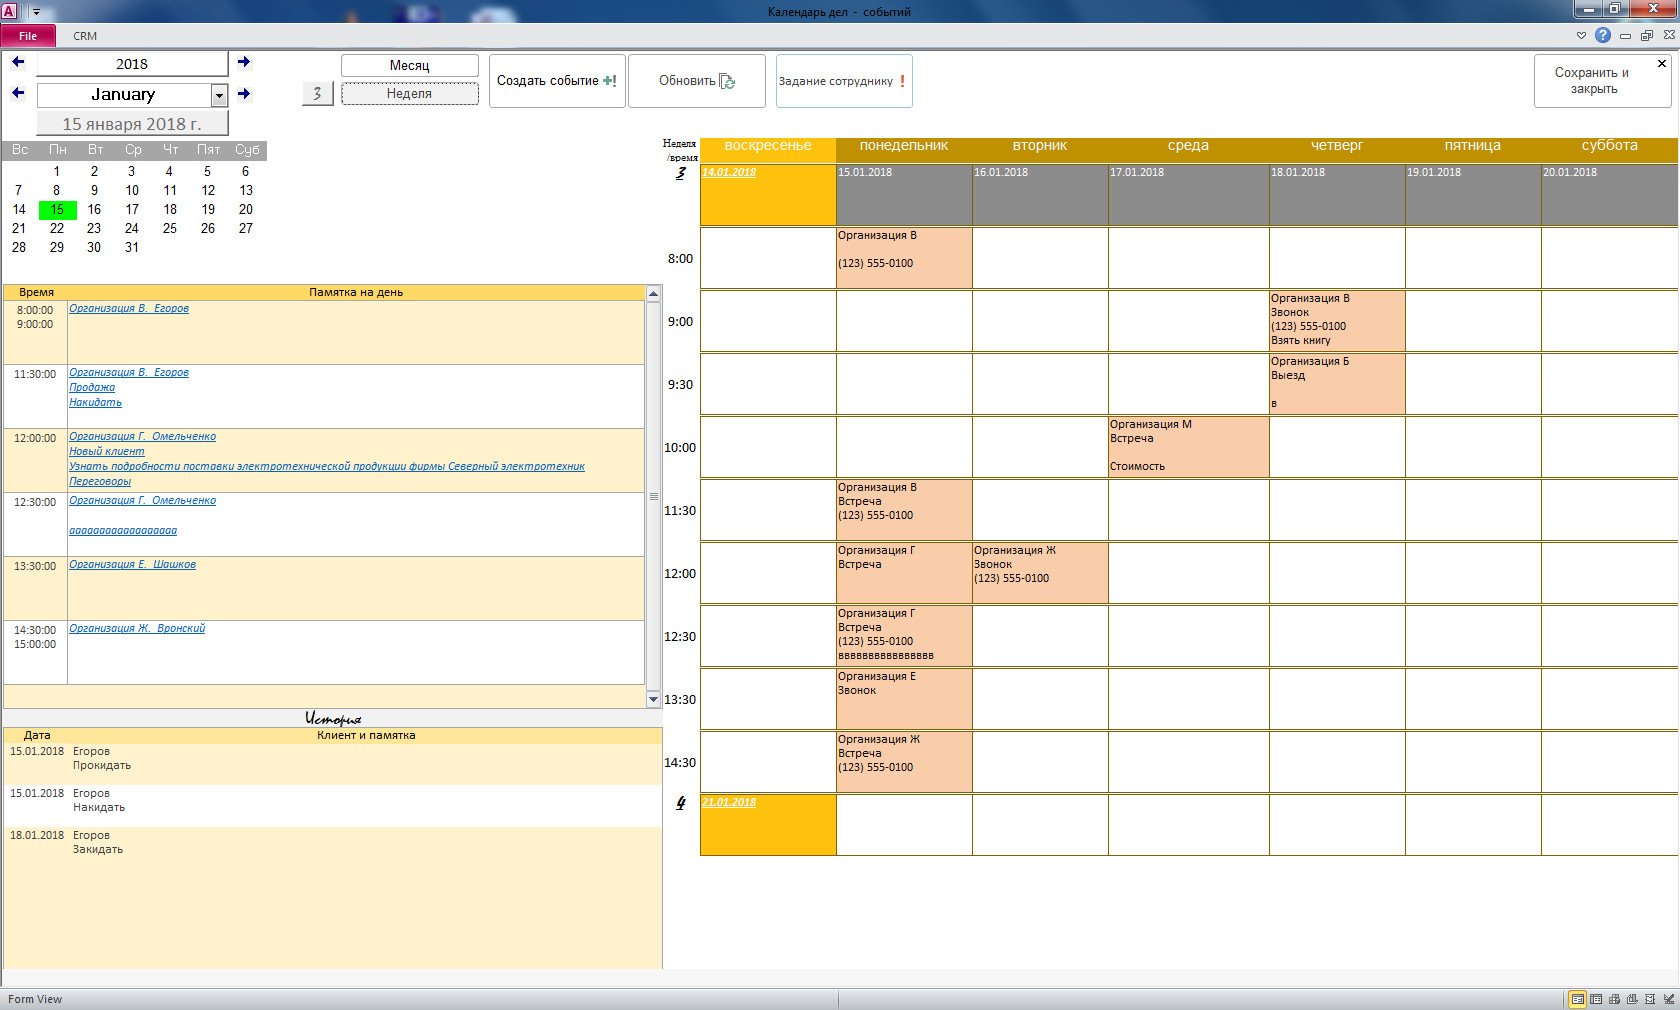This screenshot has width=1680, height=1010.
Task: Select Организация Ж Звонок event on Tuesday
Action: (x=1040, y=572)
